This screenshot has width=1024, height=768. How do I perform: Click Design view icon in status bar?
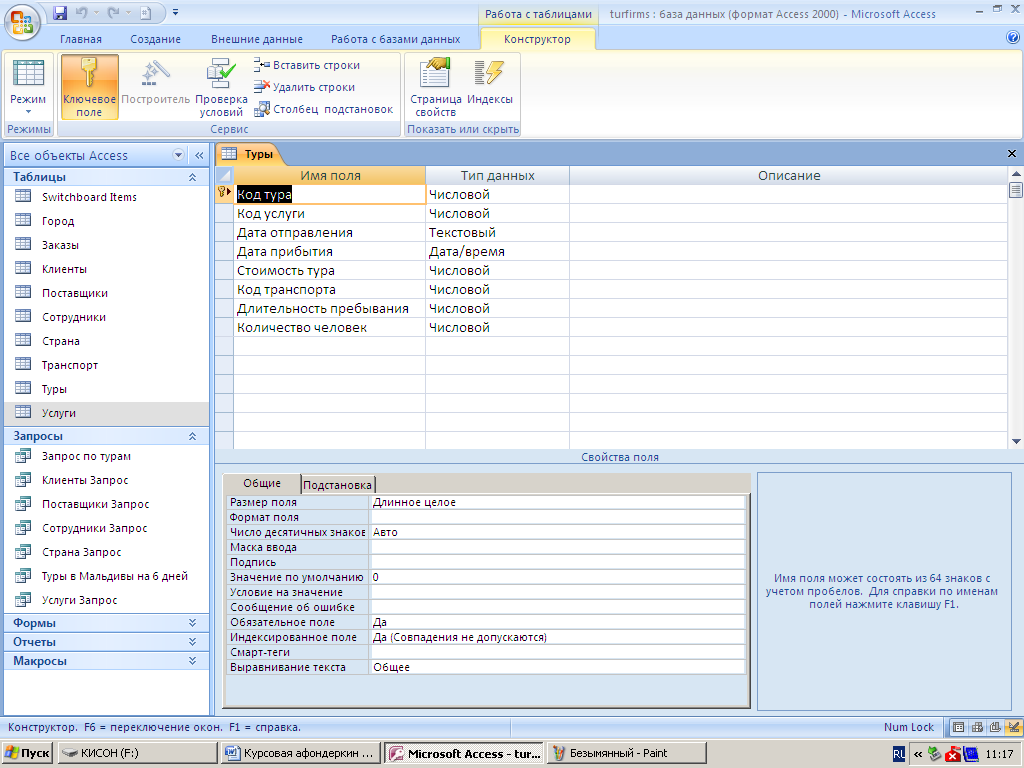(1014, 727)
